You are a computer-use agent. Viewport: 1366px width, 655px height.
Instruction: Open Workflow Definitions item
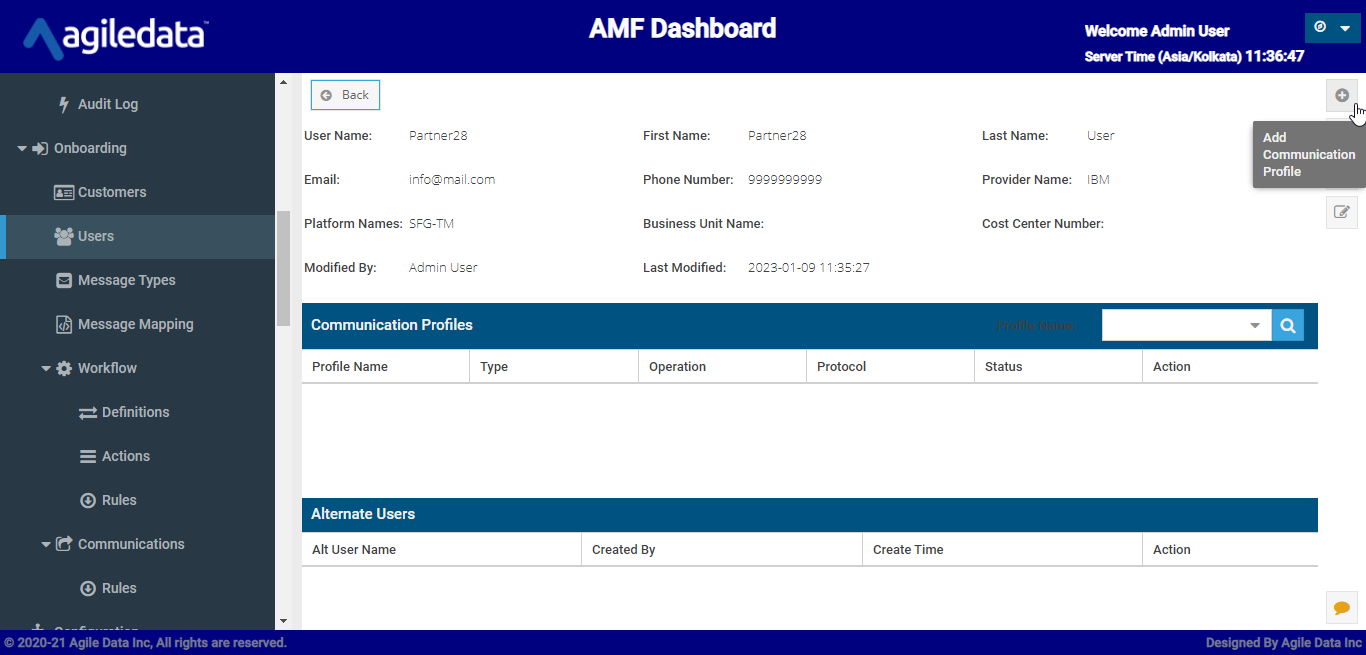tap(135, 412)
